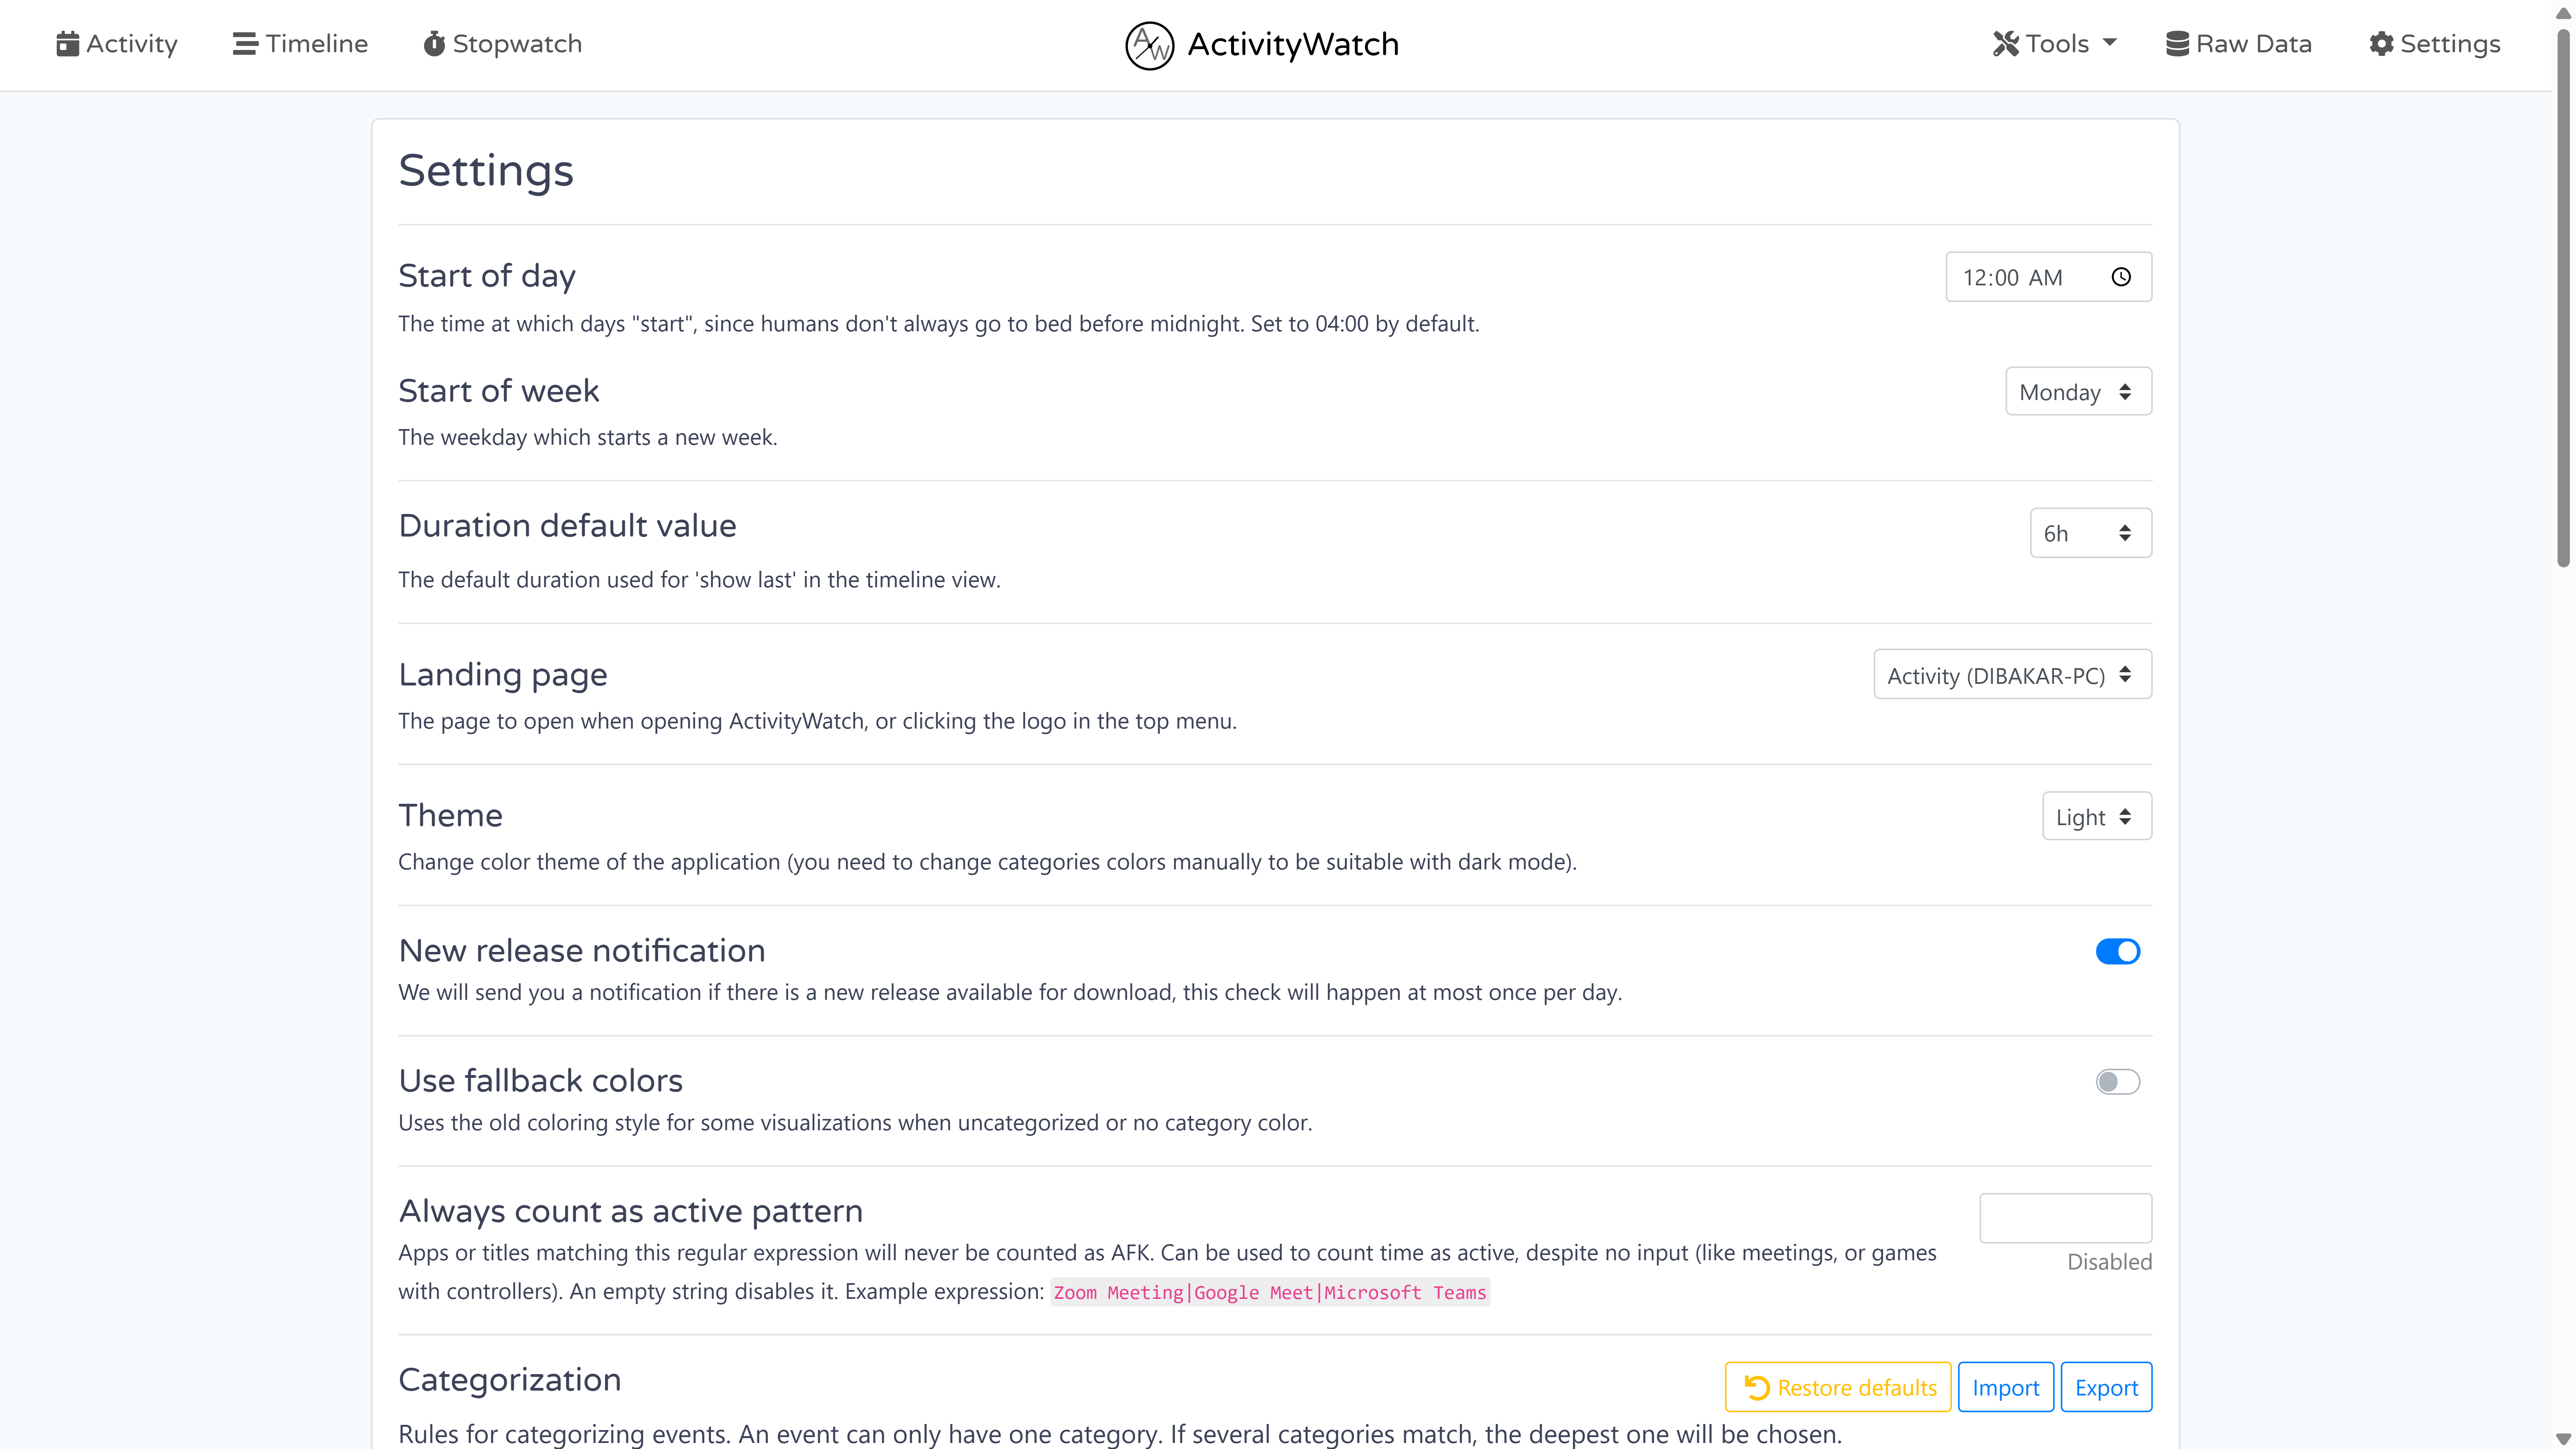Click the clock icon in Start of day field
Screen dimensions: 2576x1449
pyautogui.click(x=2121, y=277)
